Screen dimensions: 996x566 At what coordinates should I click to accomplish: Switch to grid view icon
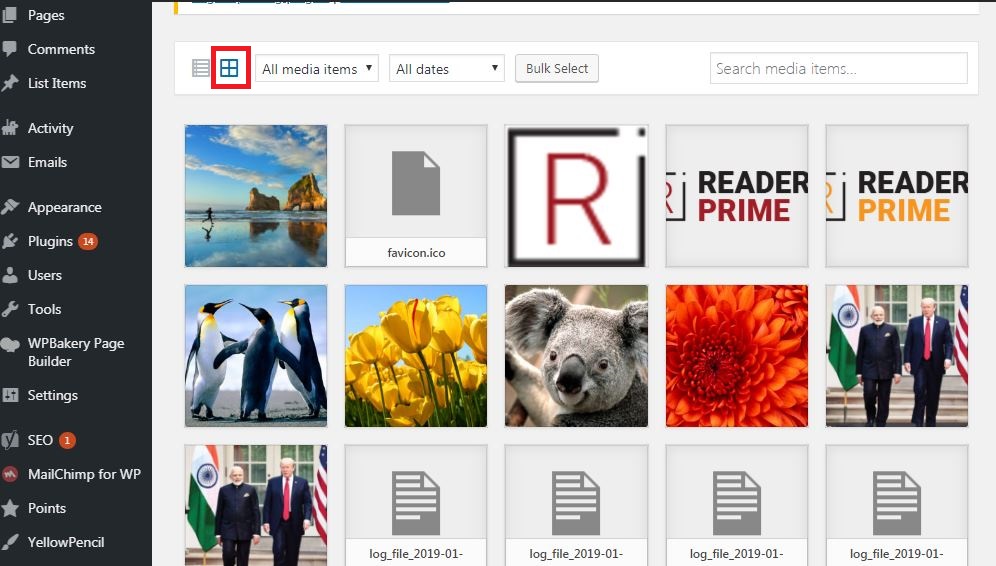tap(229, 68)
